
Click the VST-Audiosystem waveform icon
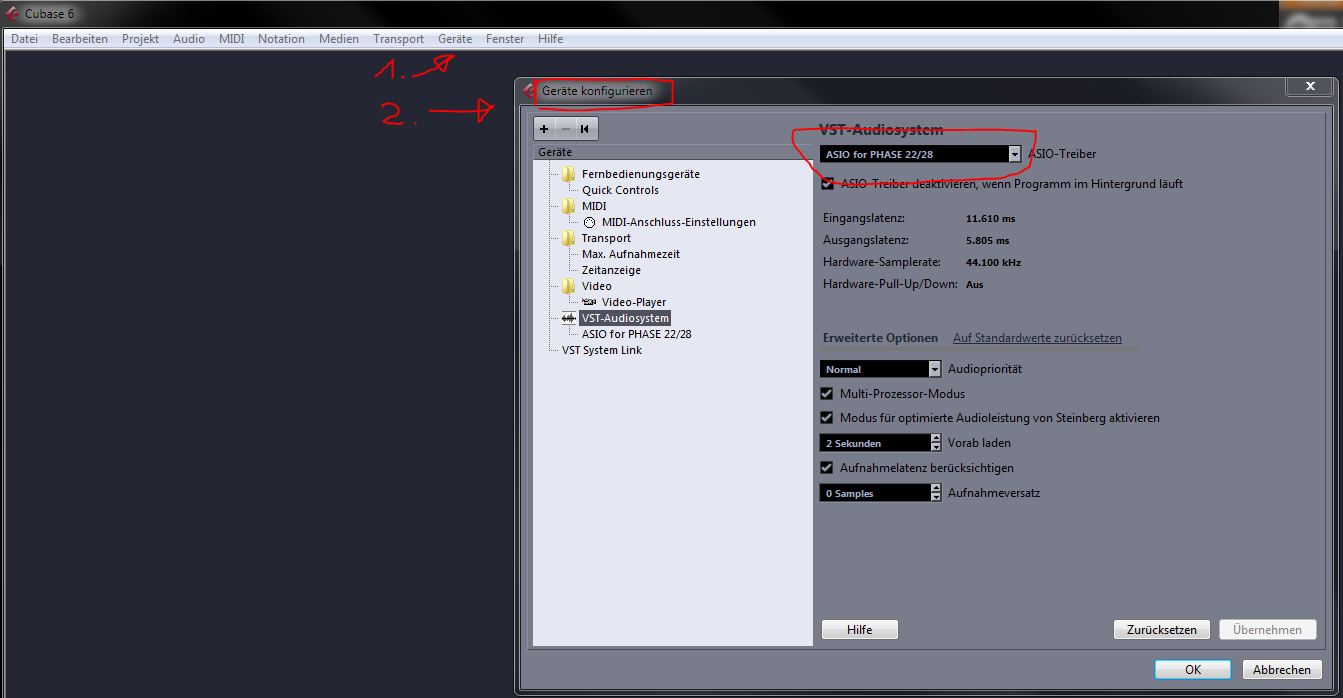[569, 318]
